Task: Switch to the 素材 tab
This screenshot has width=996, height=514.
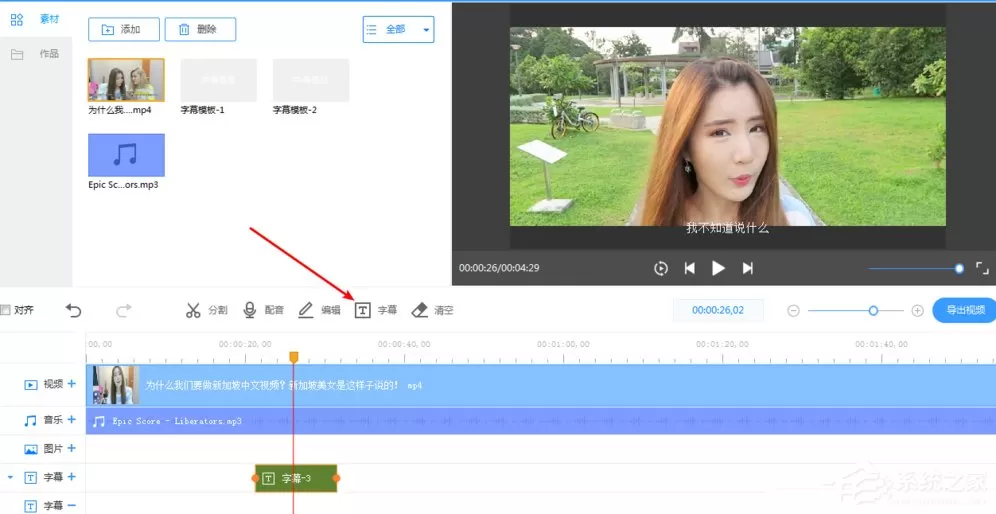Action: (x=36, y=19)
